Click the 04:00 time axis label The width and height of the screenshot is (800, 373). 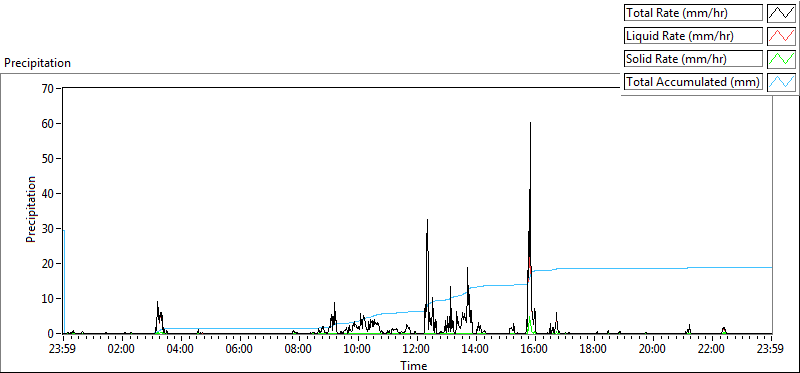181,350
